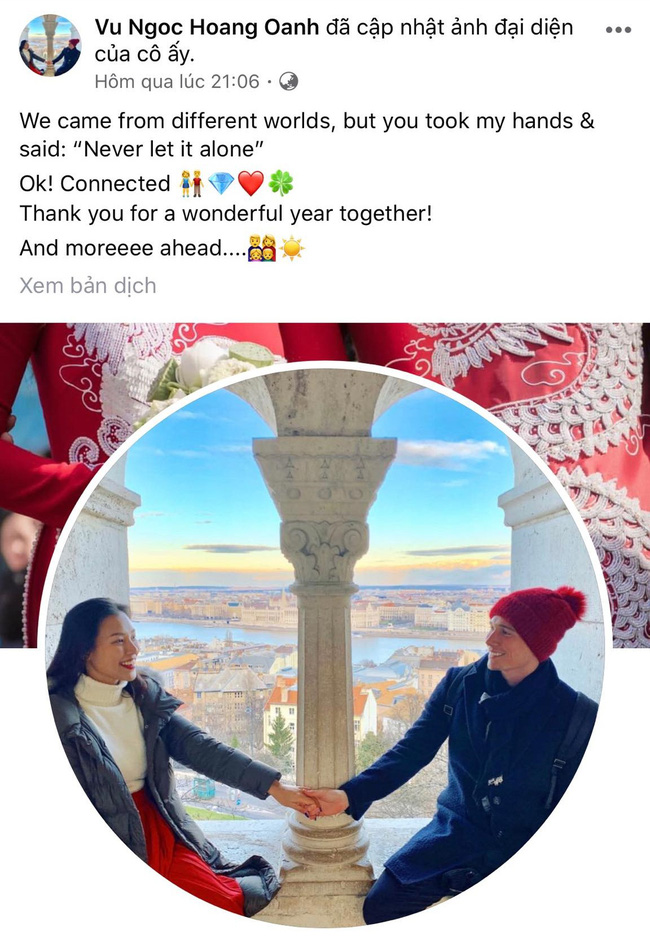The width and height of the screenshot is (650, 950).
Task: Click the four-leaf clover emoji
Action: tap(280, 183)
